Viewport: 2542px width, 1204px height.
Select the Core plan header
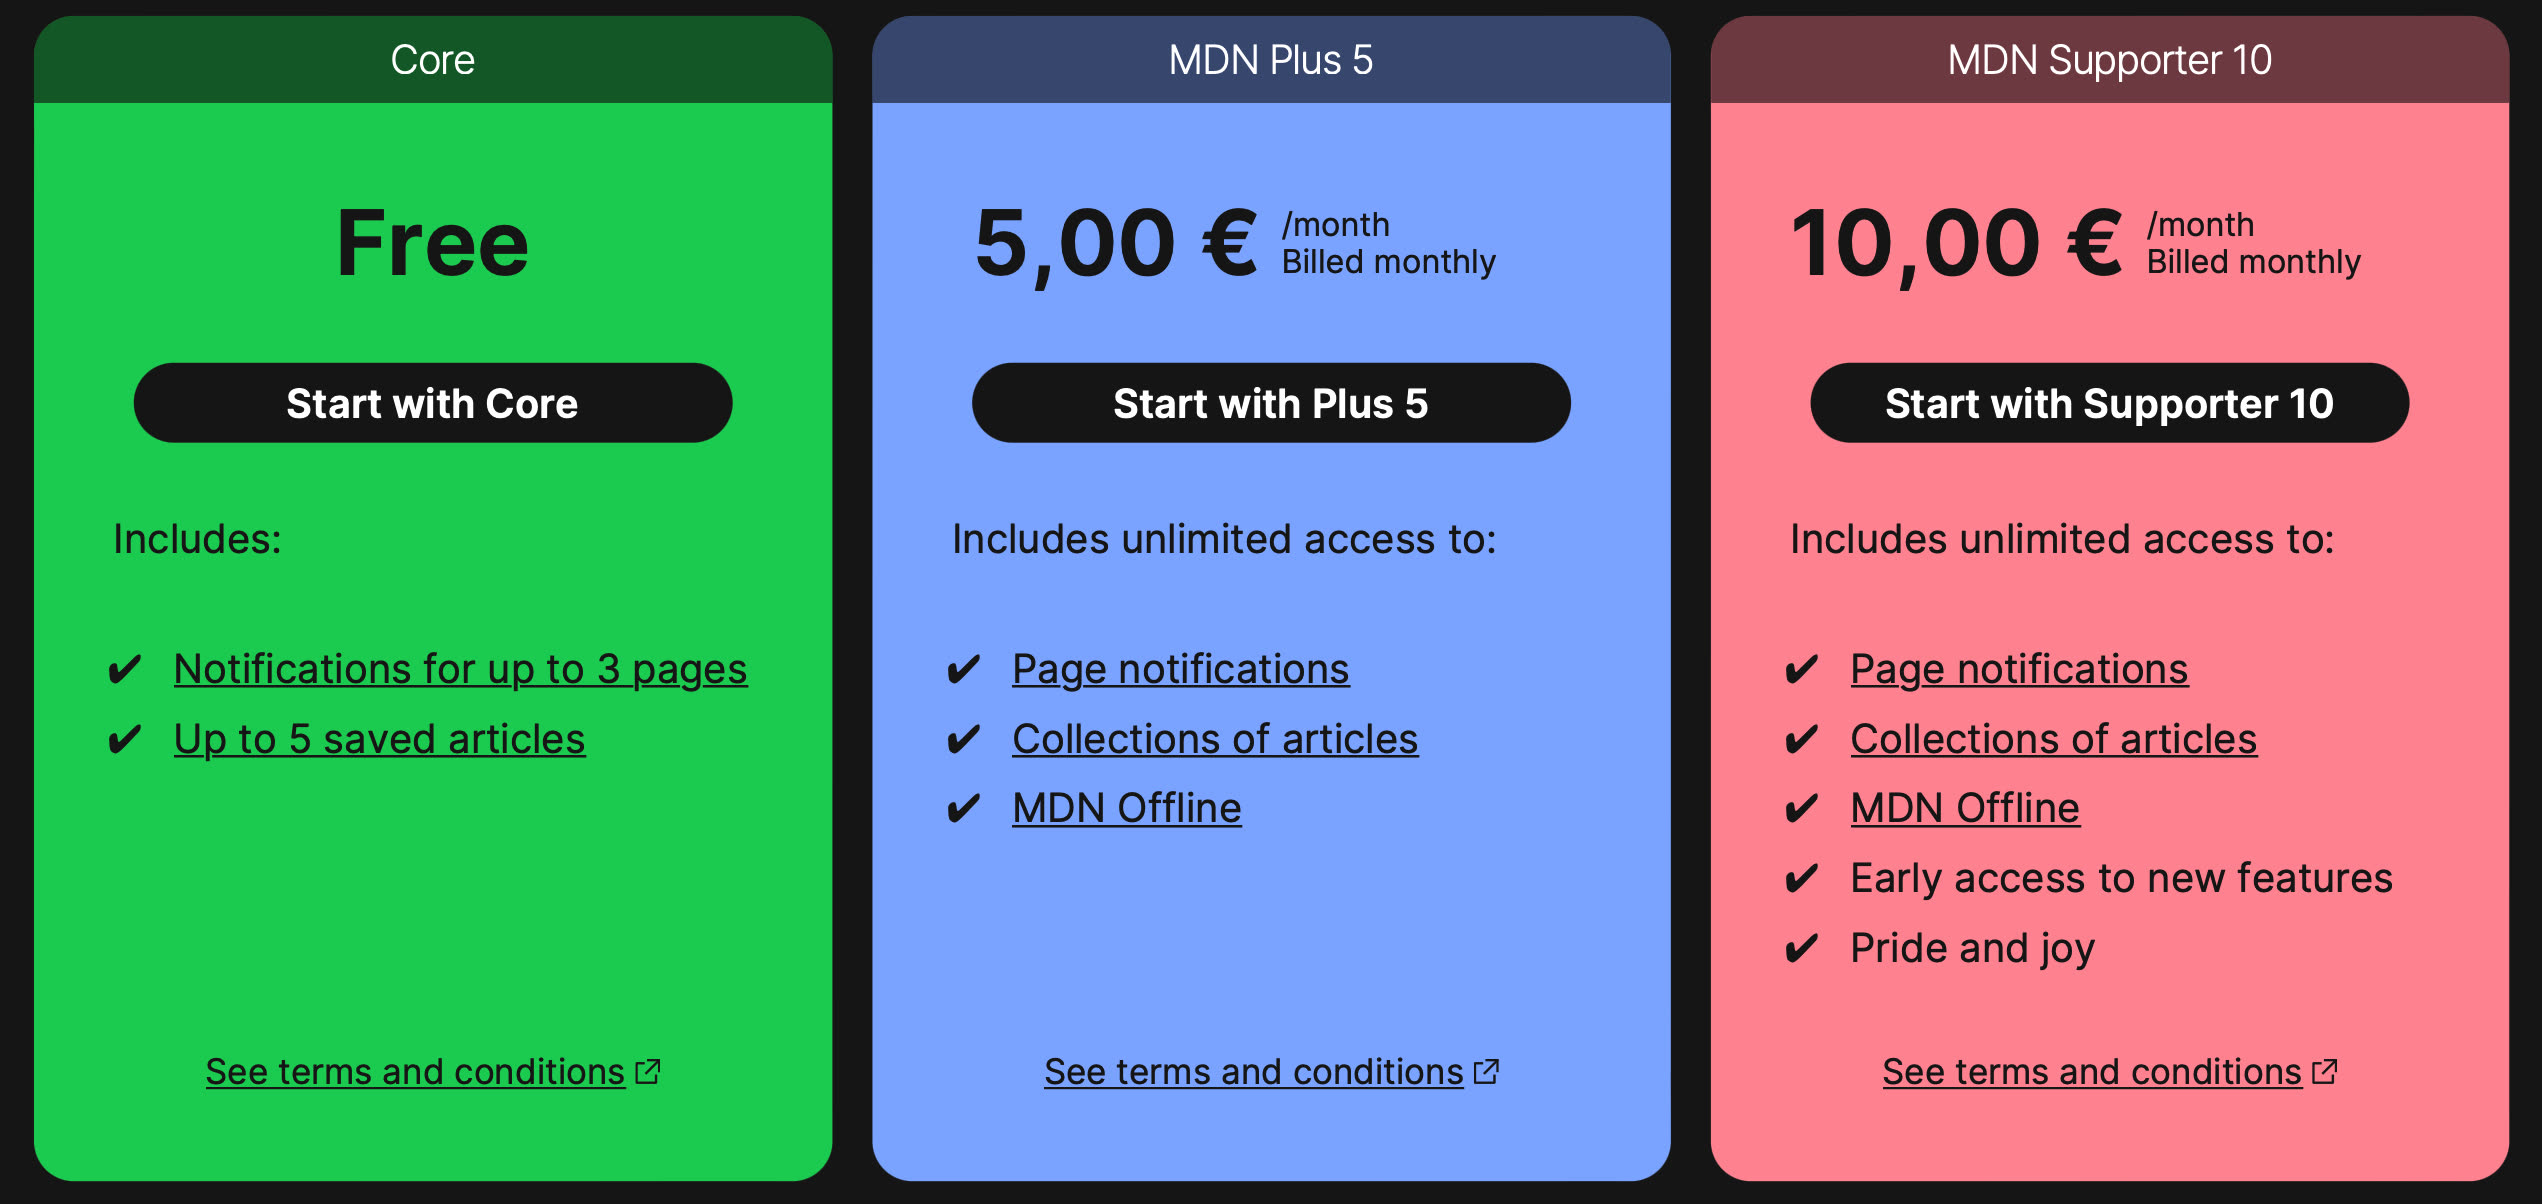[432, 58]
